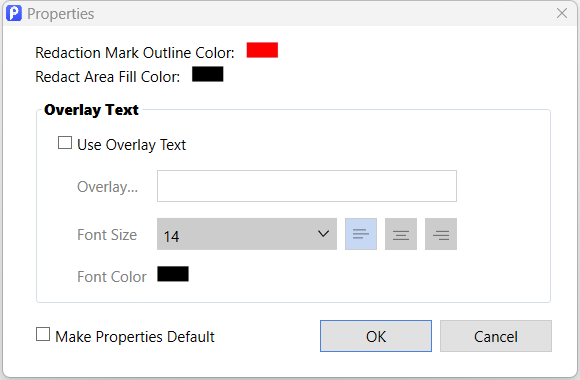Enable the Use Overlay Text checkbox
The width and height of the screenshot is (580, 380).
65,143
